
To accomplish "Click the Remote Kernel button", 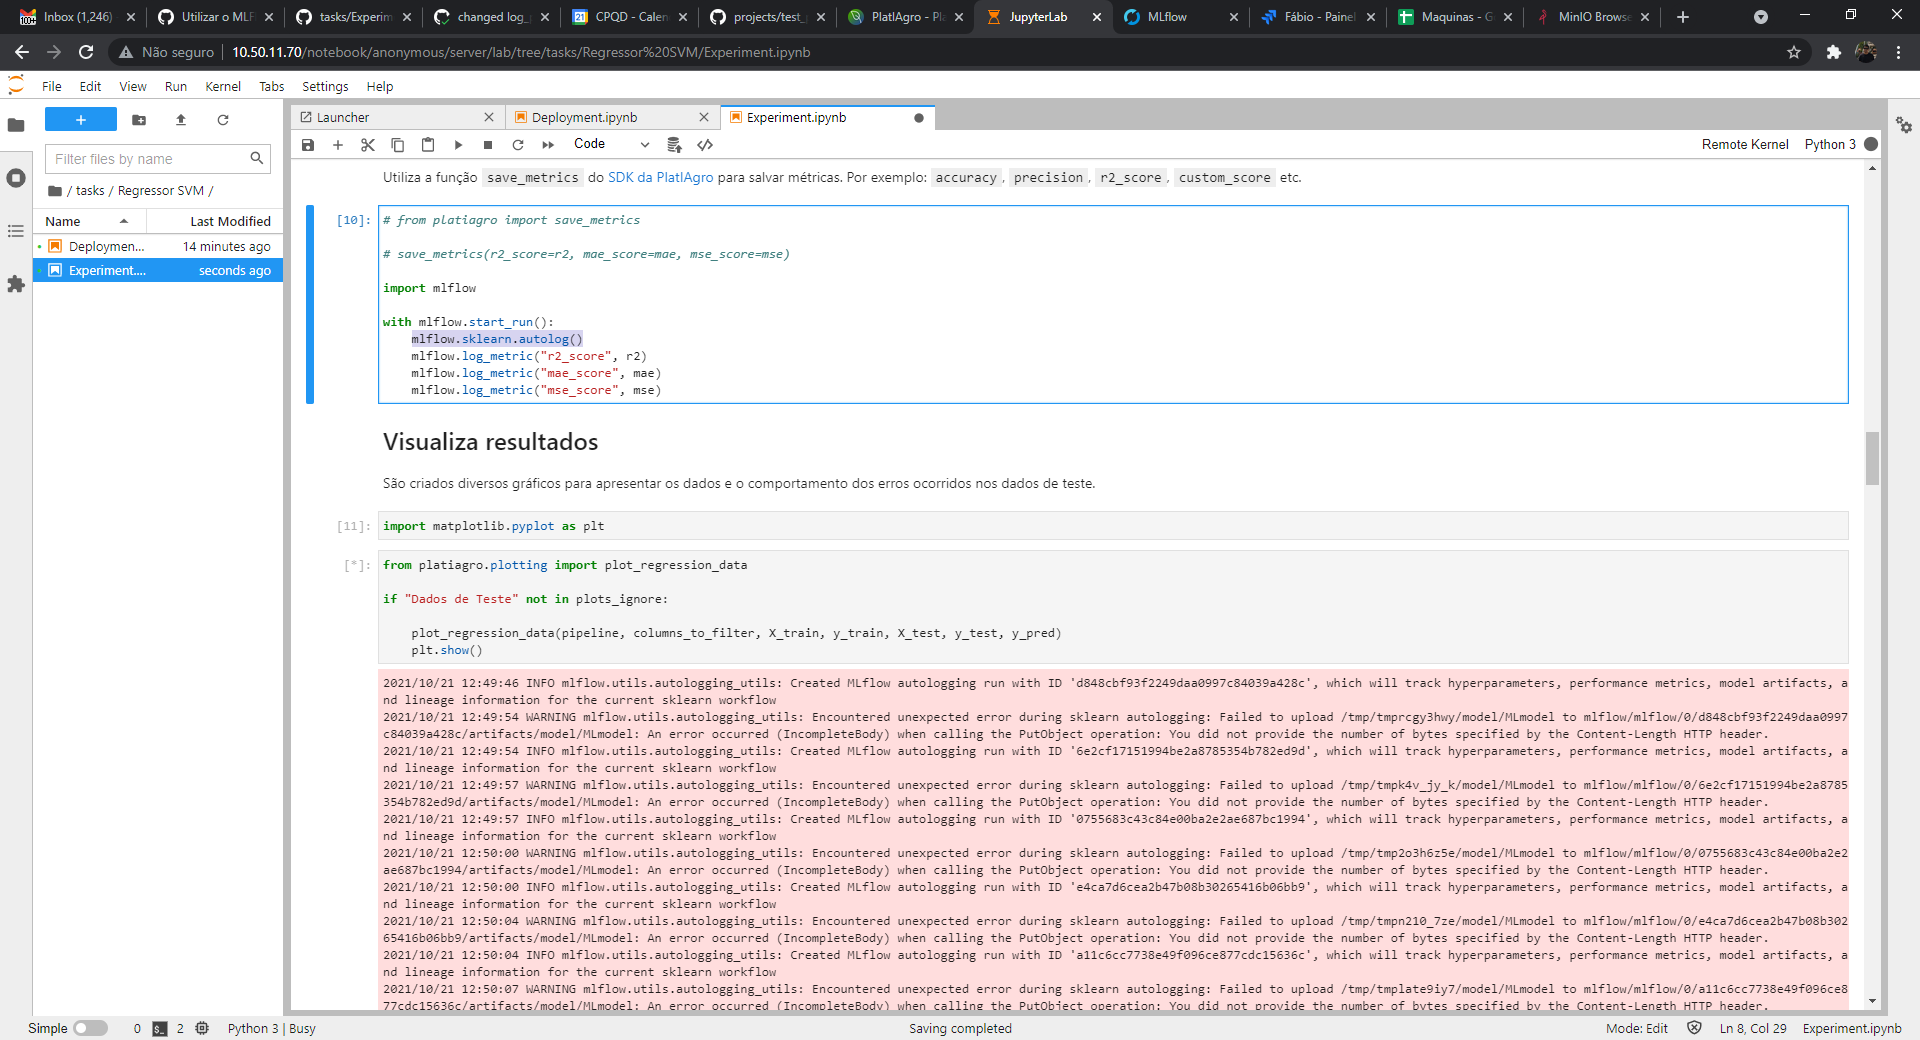I will (x=1745, y=144).
